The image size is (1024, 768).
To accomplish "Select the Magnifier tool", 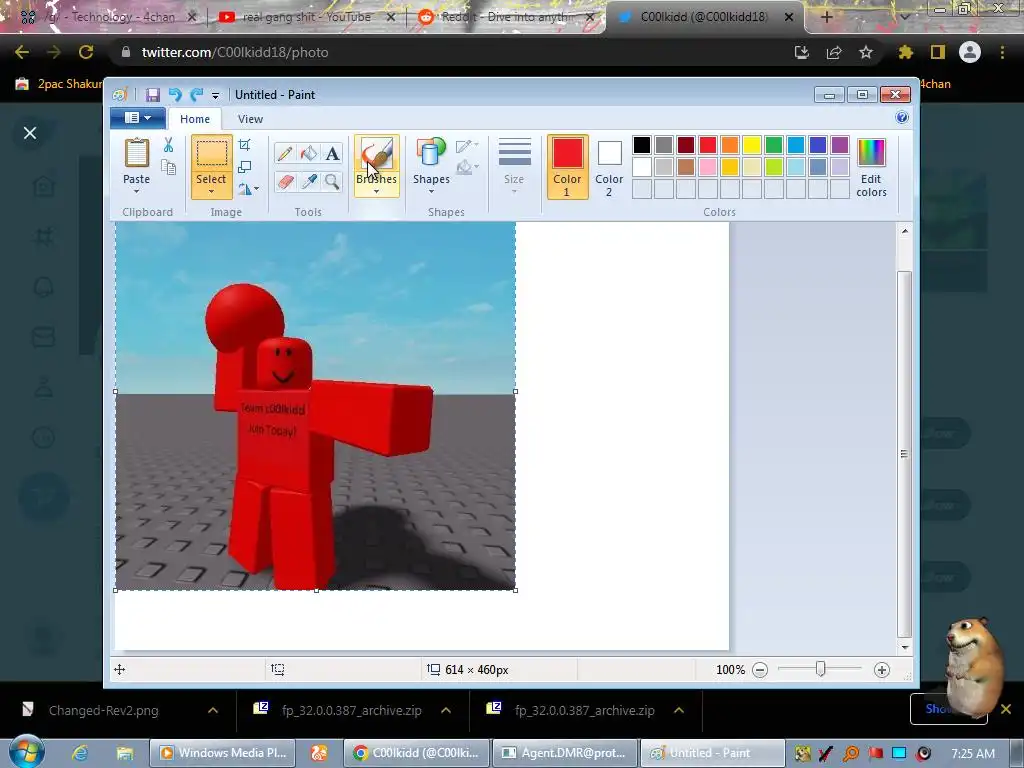I will [332, 181].
